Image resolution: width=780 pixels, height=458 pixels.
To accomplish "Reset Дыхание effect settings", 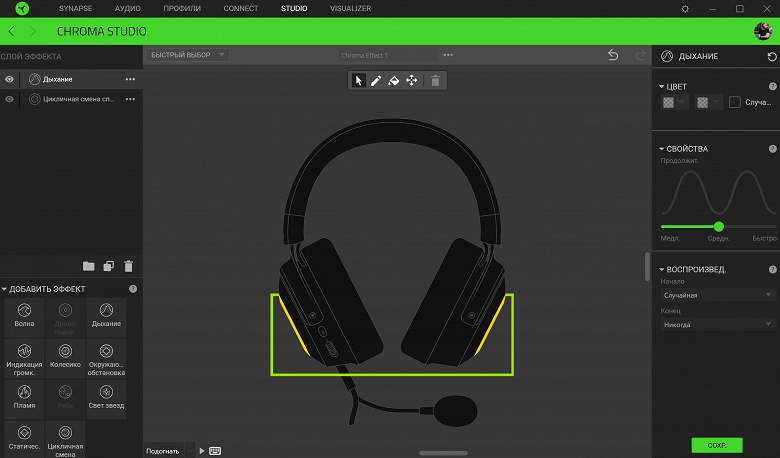I will click(x=772, y=57).
